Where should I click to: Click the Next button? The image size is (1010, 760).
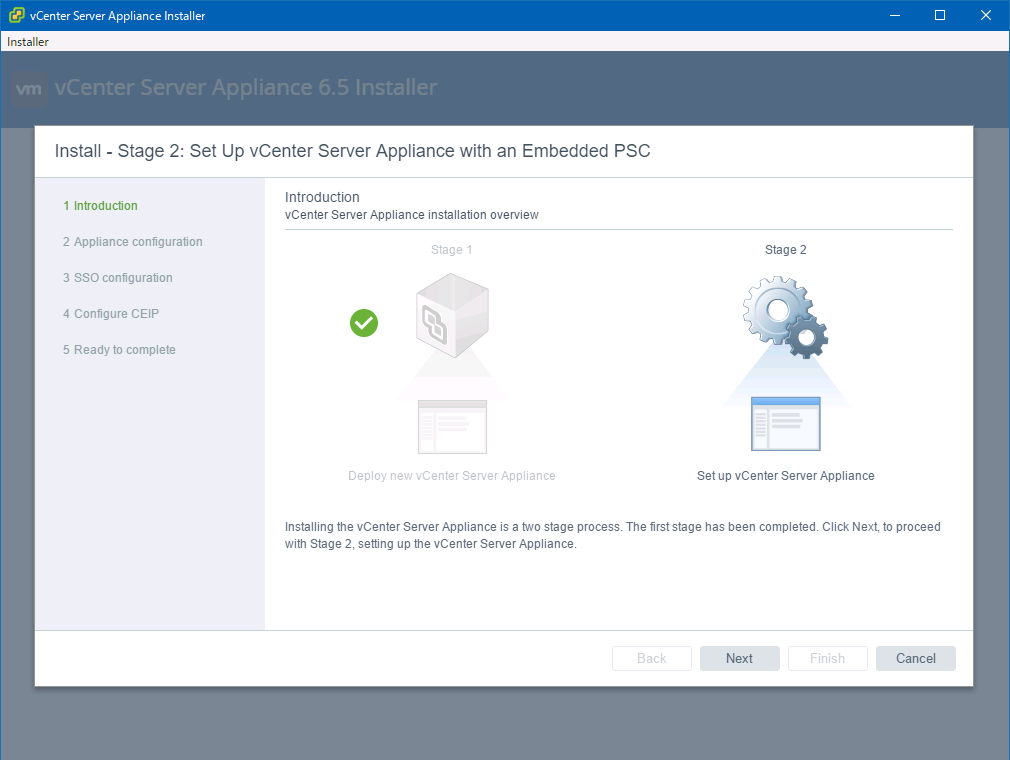click(739, 658)
